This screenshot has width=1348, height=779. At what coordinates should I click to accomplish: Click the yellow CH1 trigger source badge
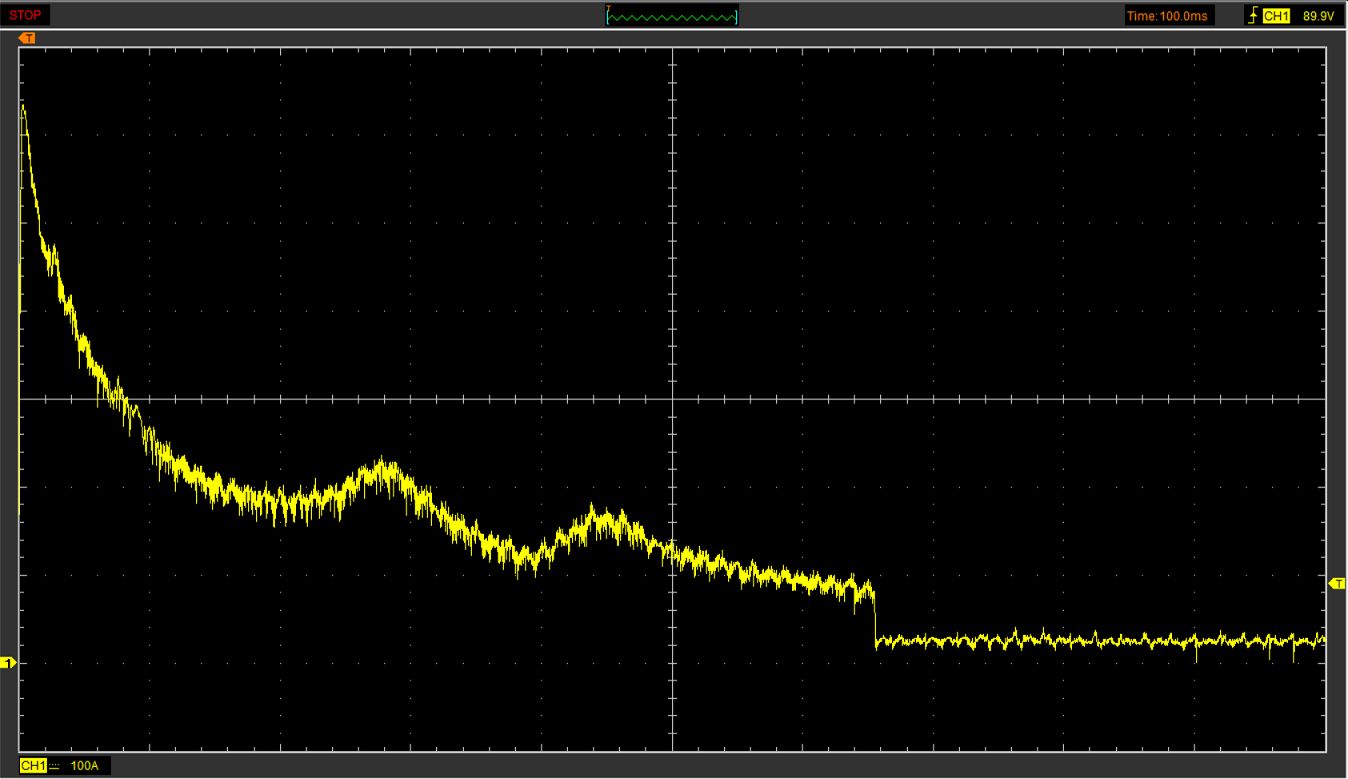pyautogui.click(x=1275, y=16)
